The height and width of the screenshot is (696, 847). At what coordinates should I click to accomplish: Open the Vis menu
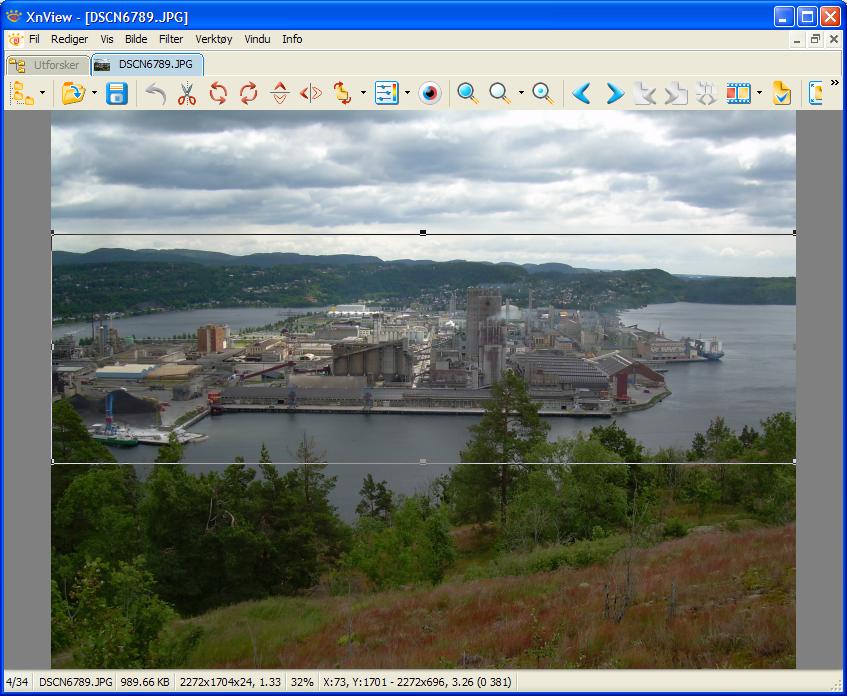coord(107,39)
